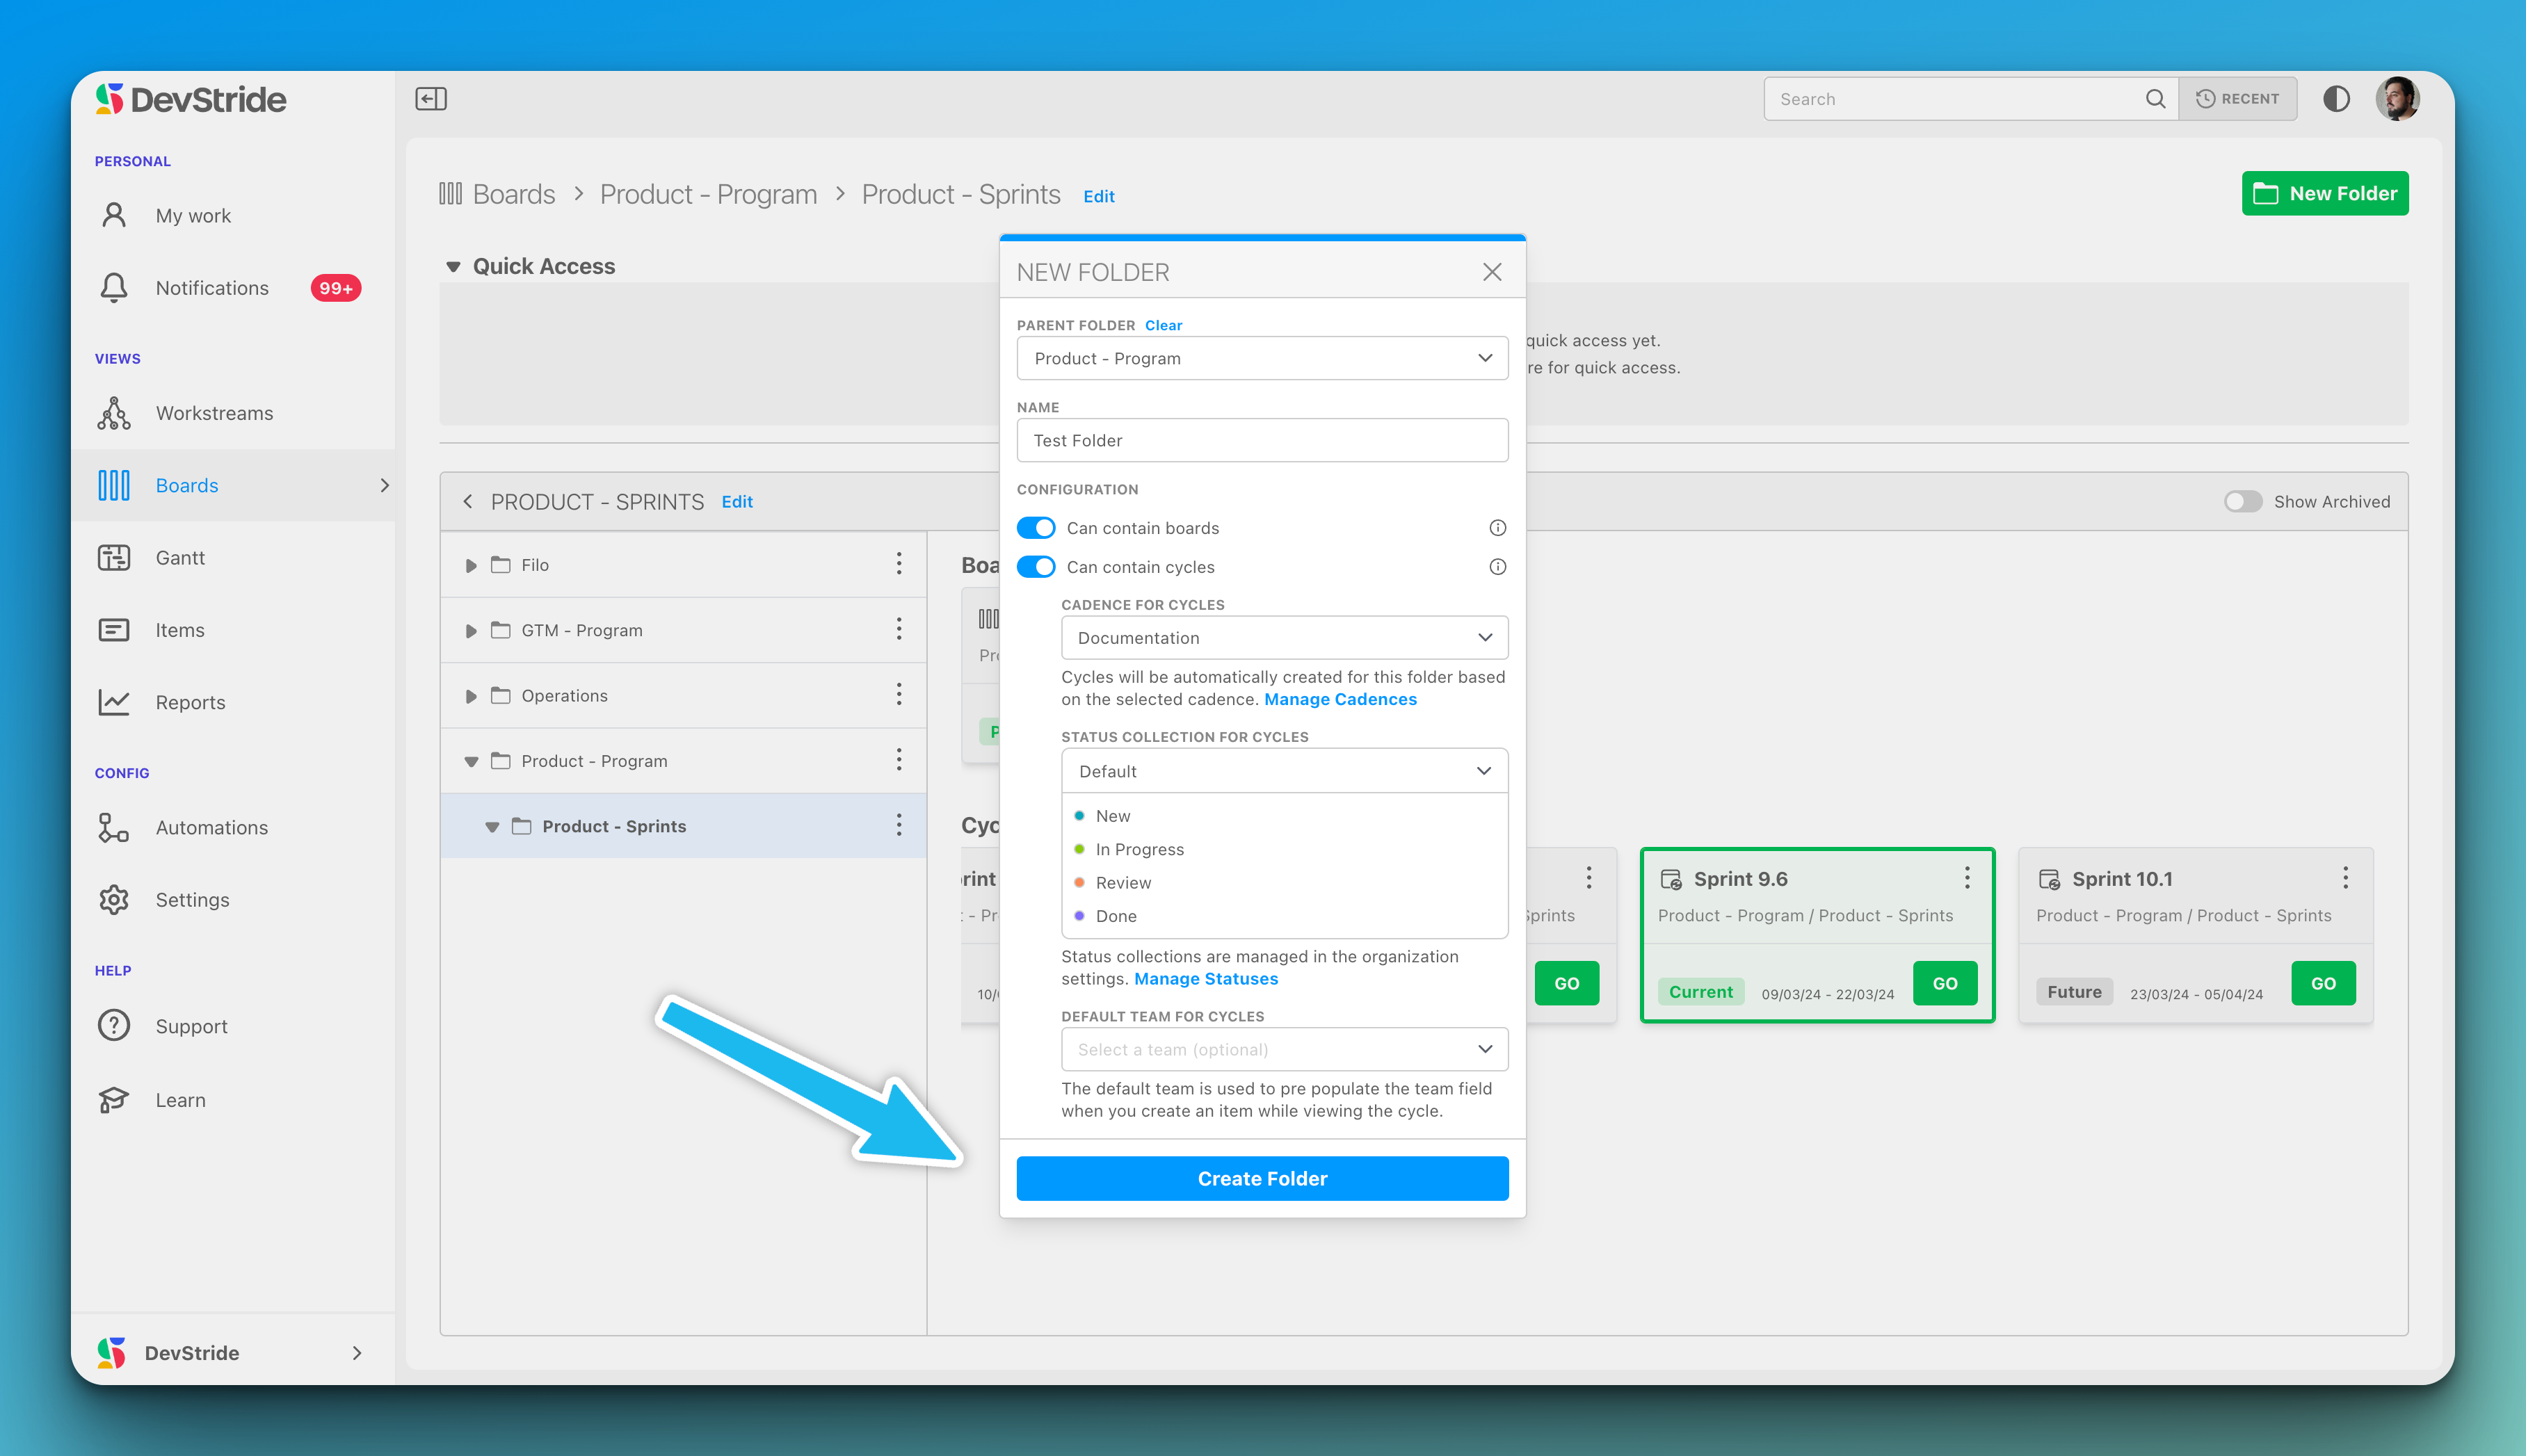Click the Workstreams sidebar icon

[x=116, y=413]
